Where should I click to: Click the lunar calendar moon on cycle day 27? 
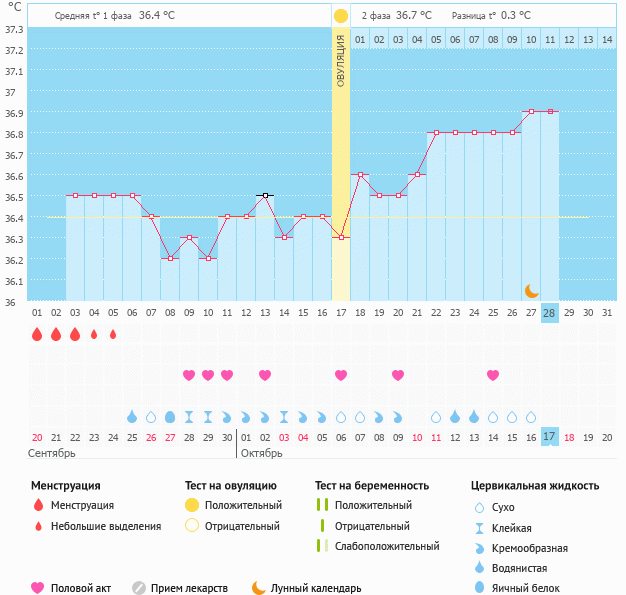coord(532,290)
